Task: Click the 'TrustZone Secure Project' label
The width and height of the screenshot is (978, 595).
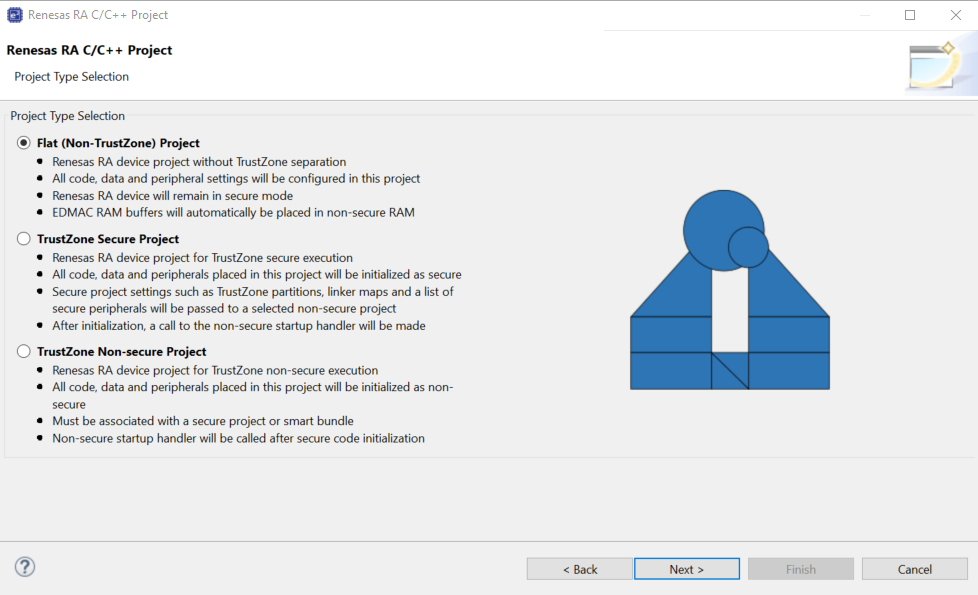Action: [108, 239]
